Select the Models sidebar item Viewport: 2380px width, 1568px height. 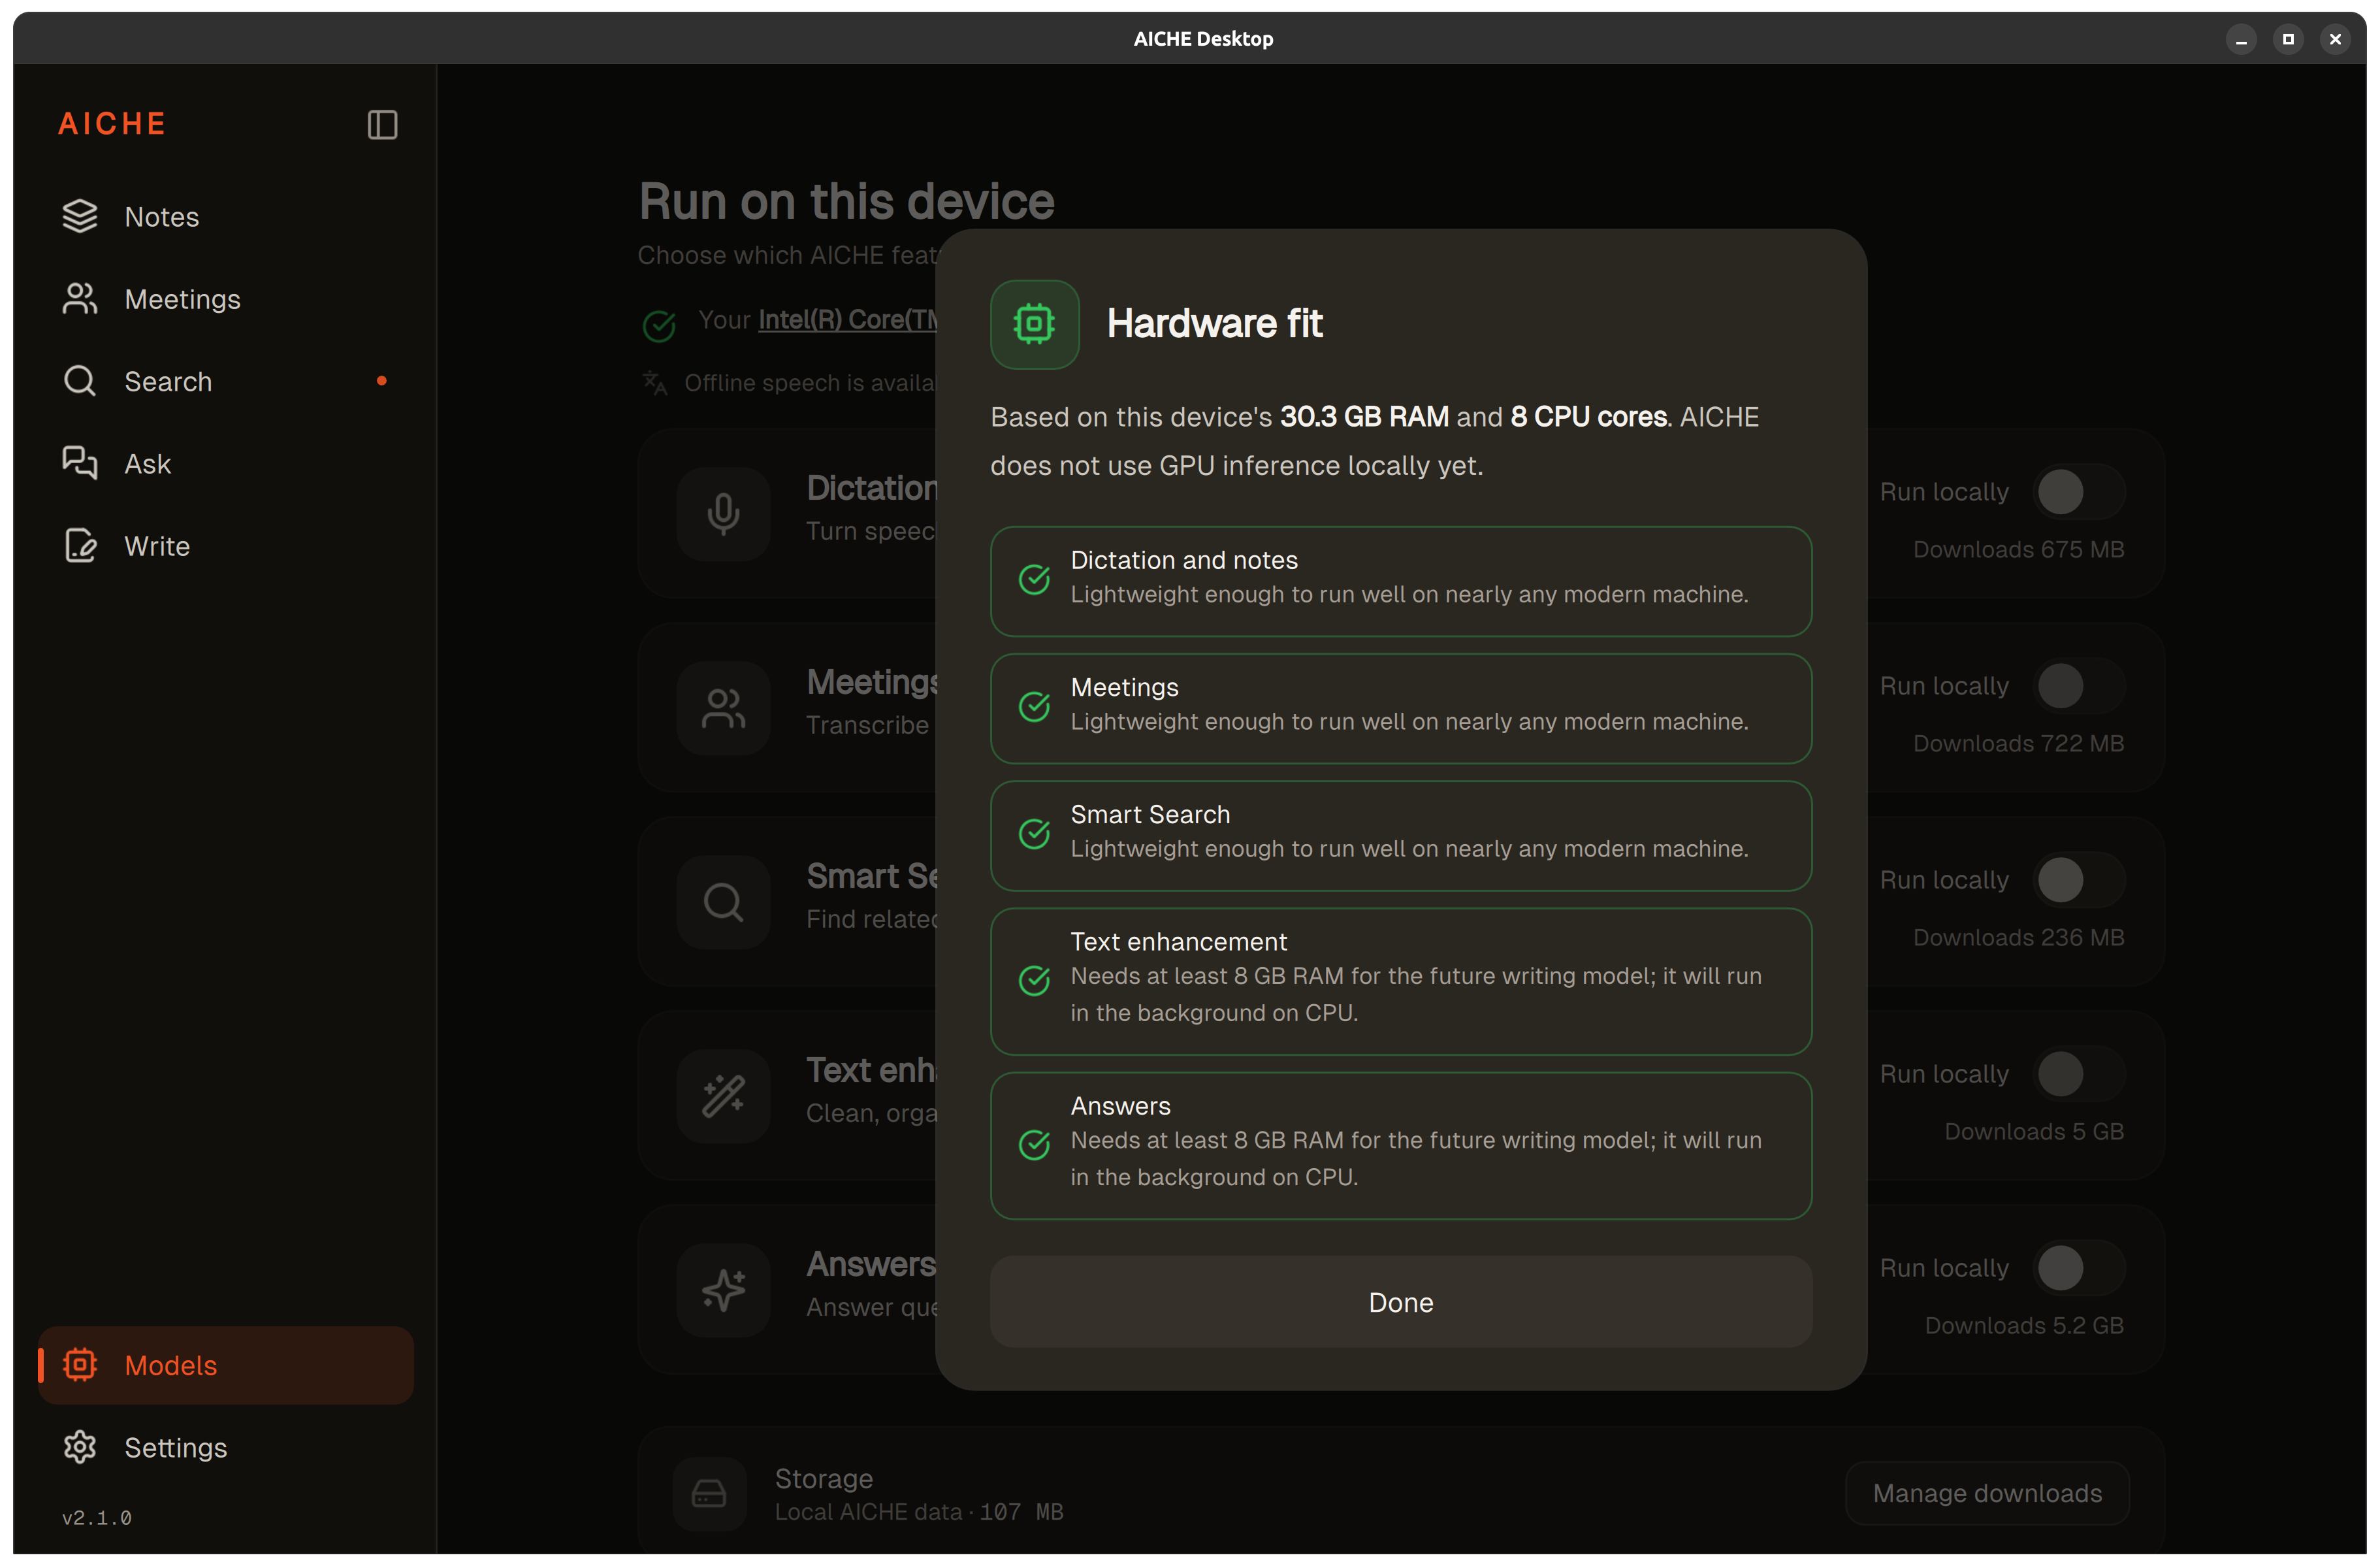(226, 1365)
